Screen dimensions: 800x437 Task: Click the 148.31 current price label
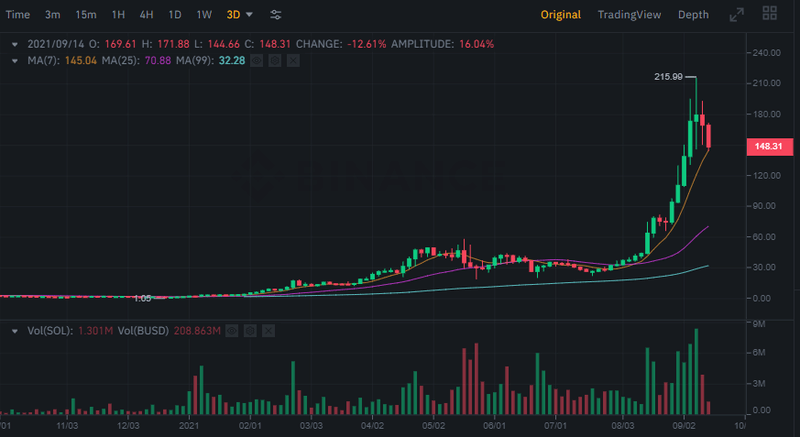771,147
